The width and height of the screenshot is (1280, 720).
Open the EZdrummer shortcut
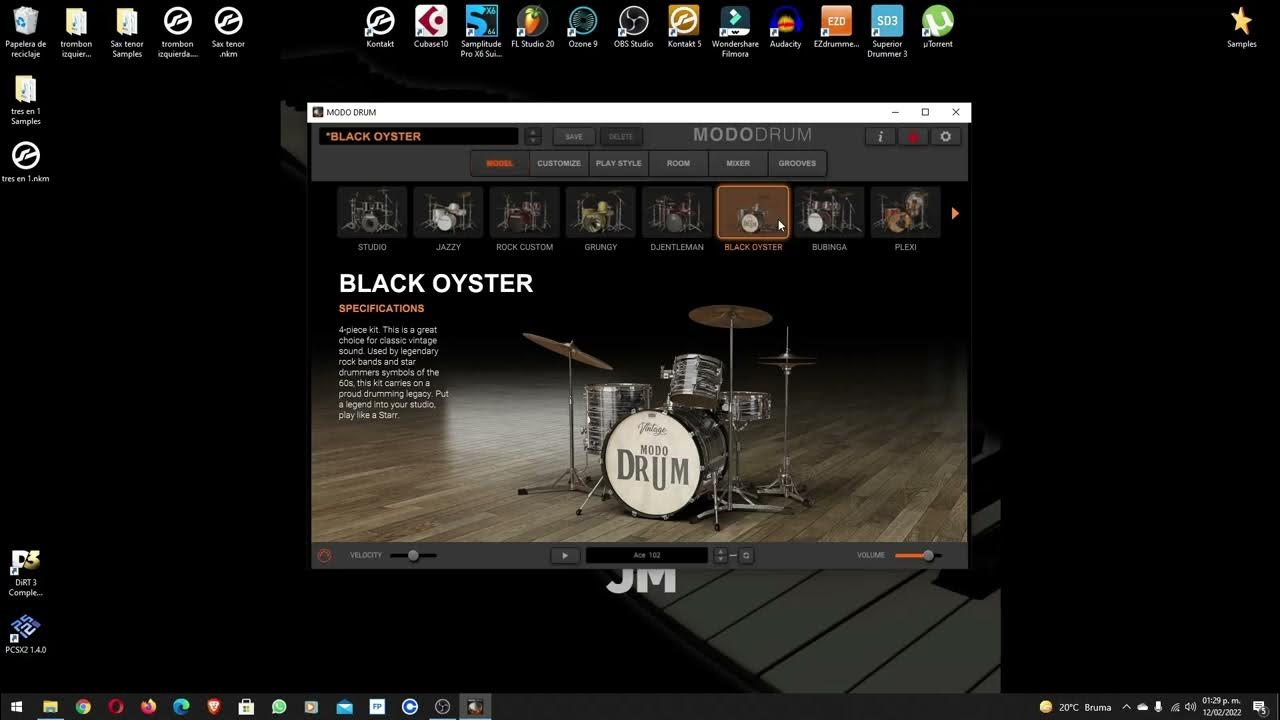pyautogui.click(x=836, y=28)
